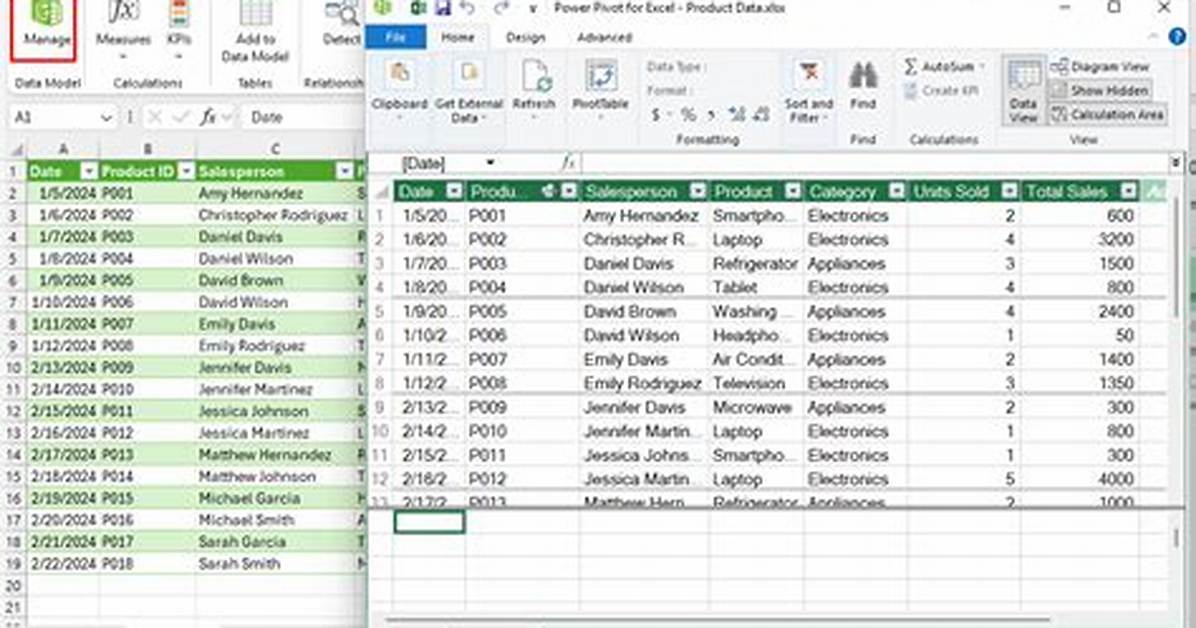Viewport: 1196px width, 628px height.
Task: Click horizontal scrollbar in Power Pivot
Action: pyautogui.click(x=719, y=621)
